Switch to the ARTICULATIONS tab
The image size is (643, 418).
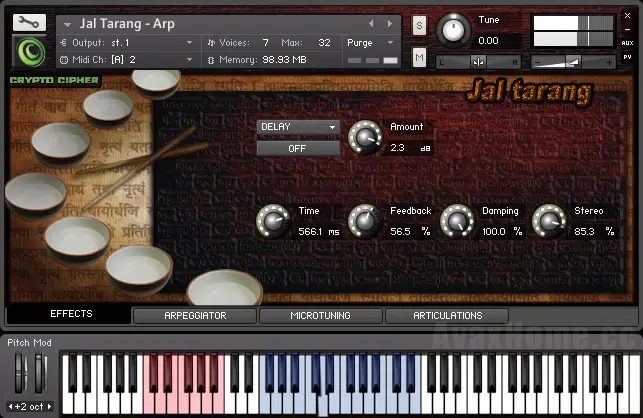tap(447, 315)
